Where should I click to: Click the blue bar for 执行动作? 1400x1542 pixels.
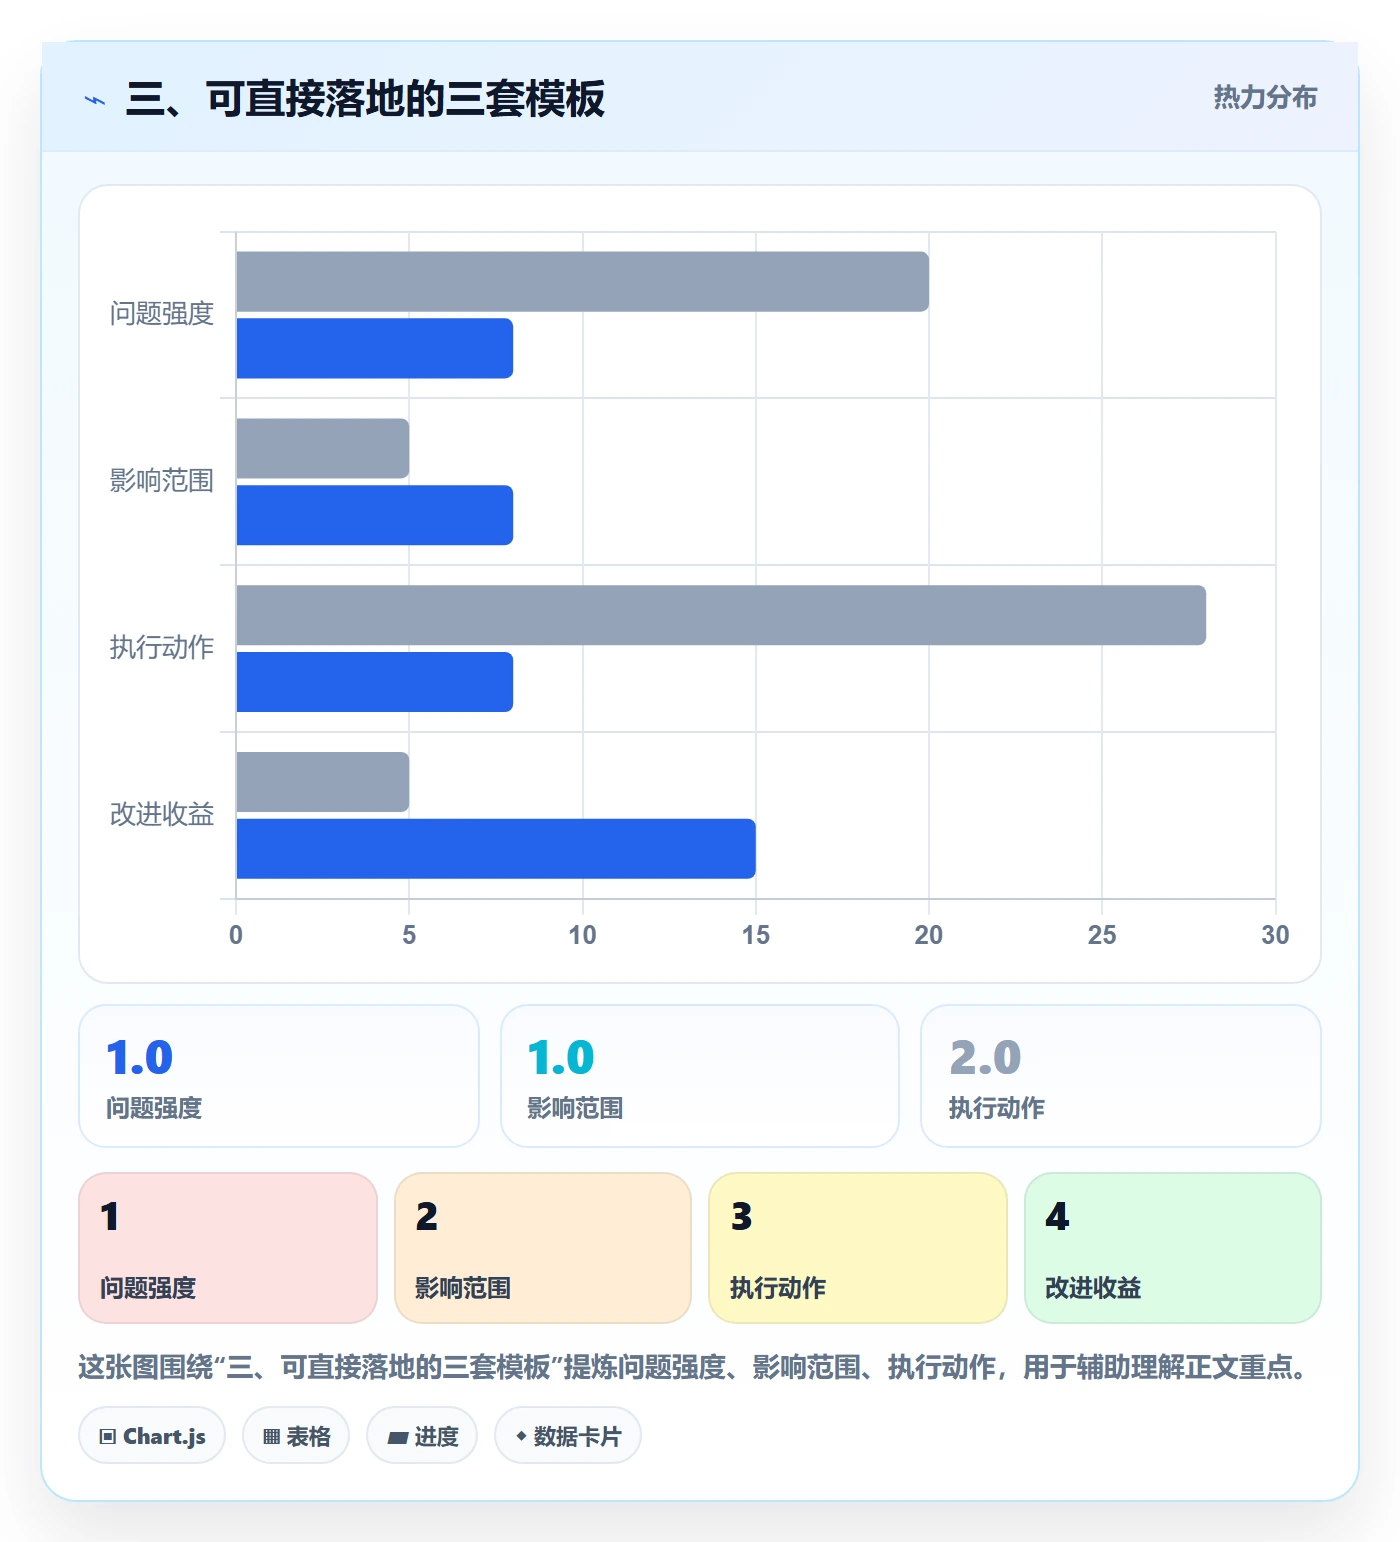pyautogui.click(x=375, y=683)
